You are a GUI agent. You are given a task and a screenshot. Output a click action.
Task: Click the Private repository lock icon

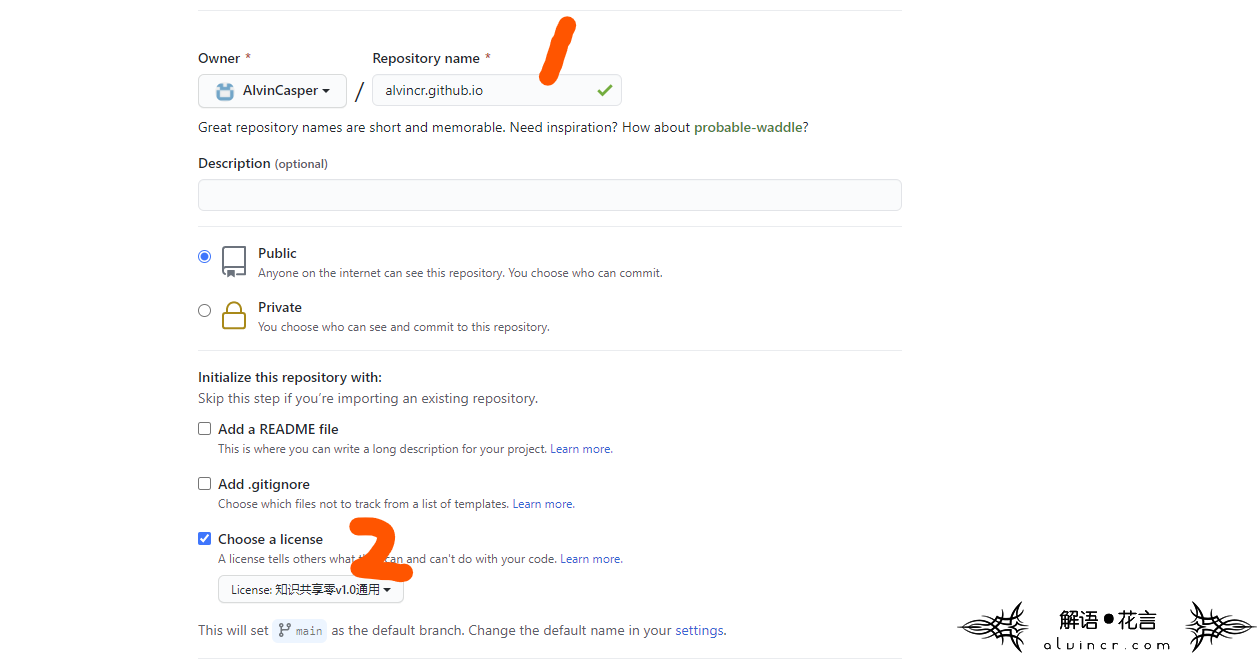coord(233,316)
